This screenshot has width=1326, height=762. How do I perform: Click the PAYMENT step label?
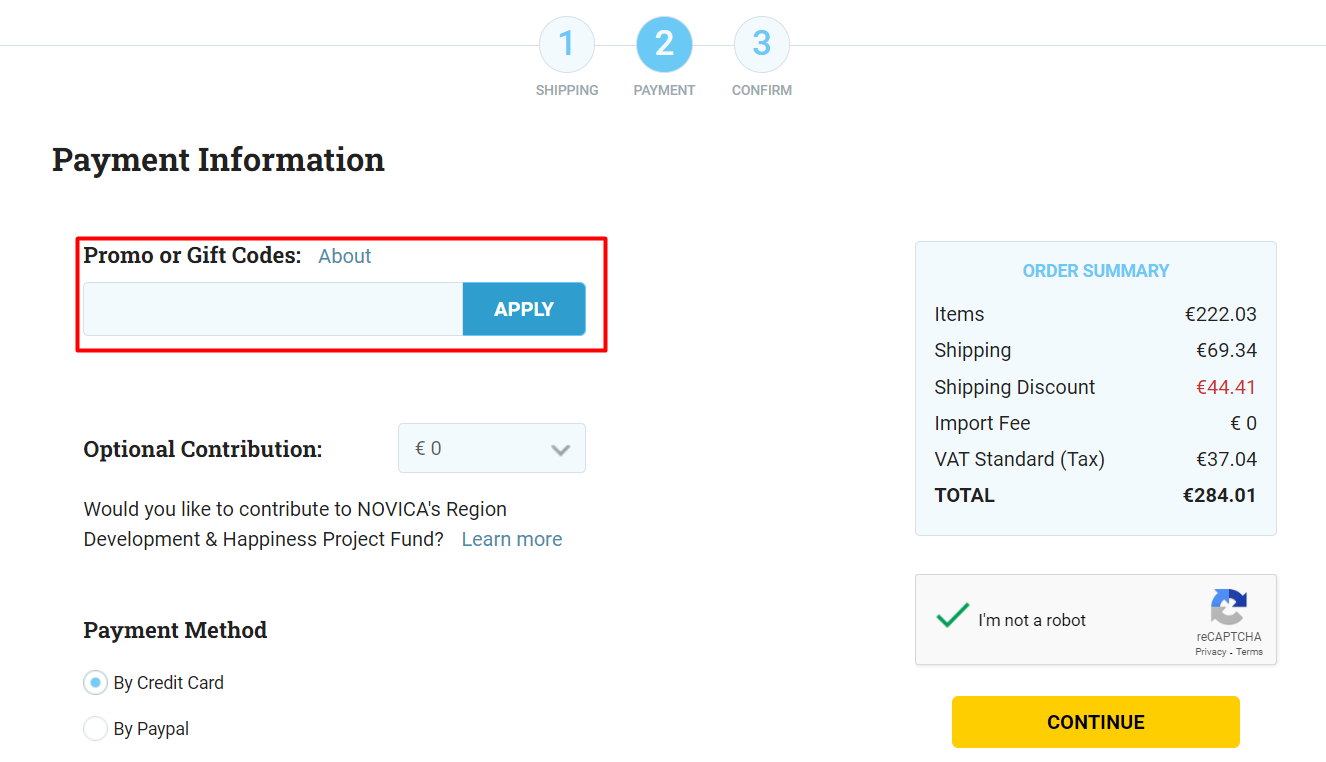pos(664,90)
